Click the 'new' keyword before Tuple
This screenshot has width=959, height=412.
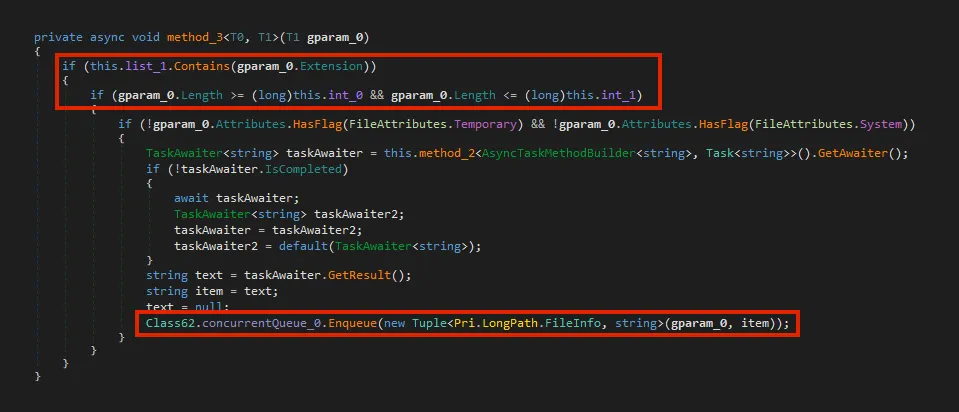pos(394,323)
